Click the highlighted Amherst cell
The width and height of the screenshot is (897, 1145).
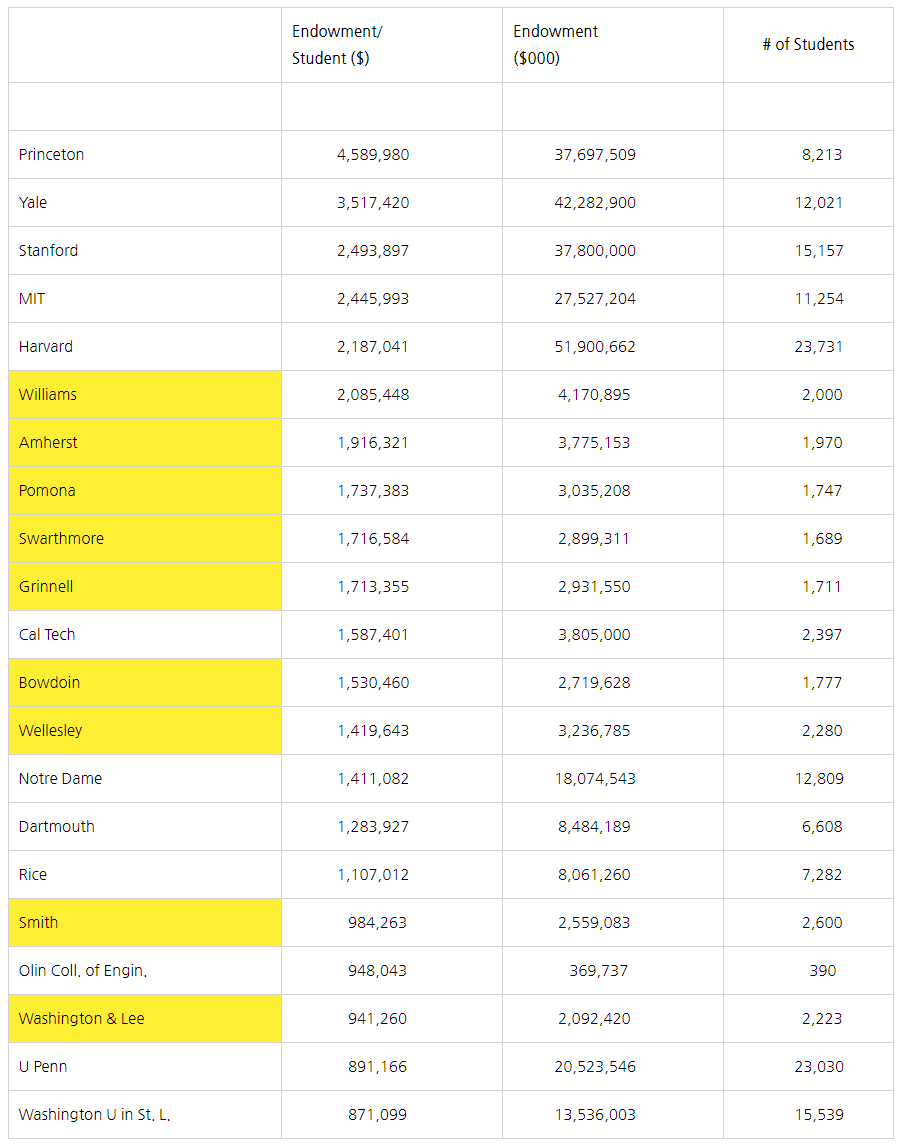[x=48, y=443]
